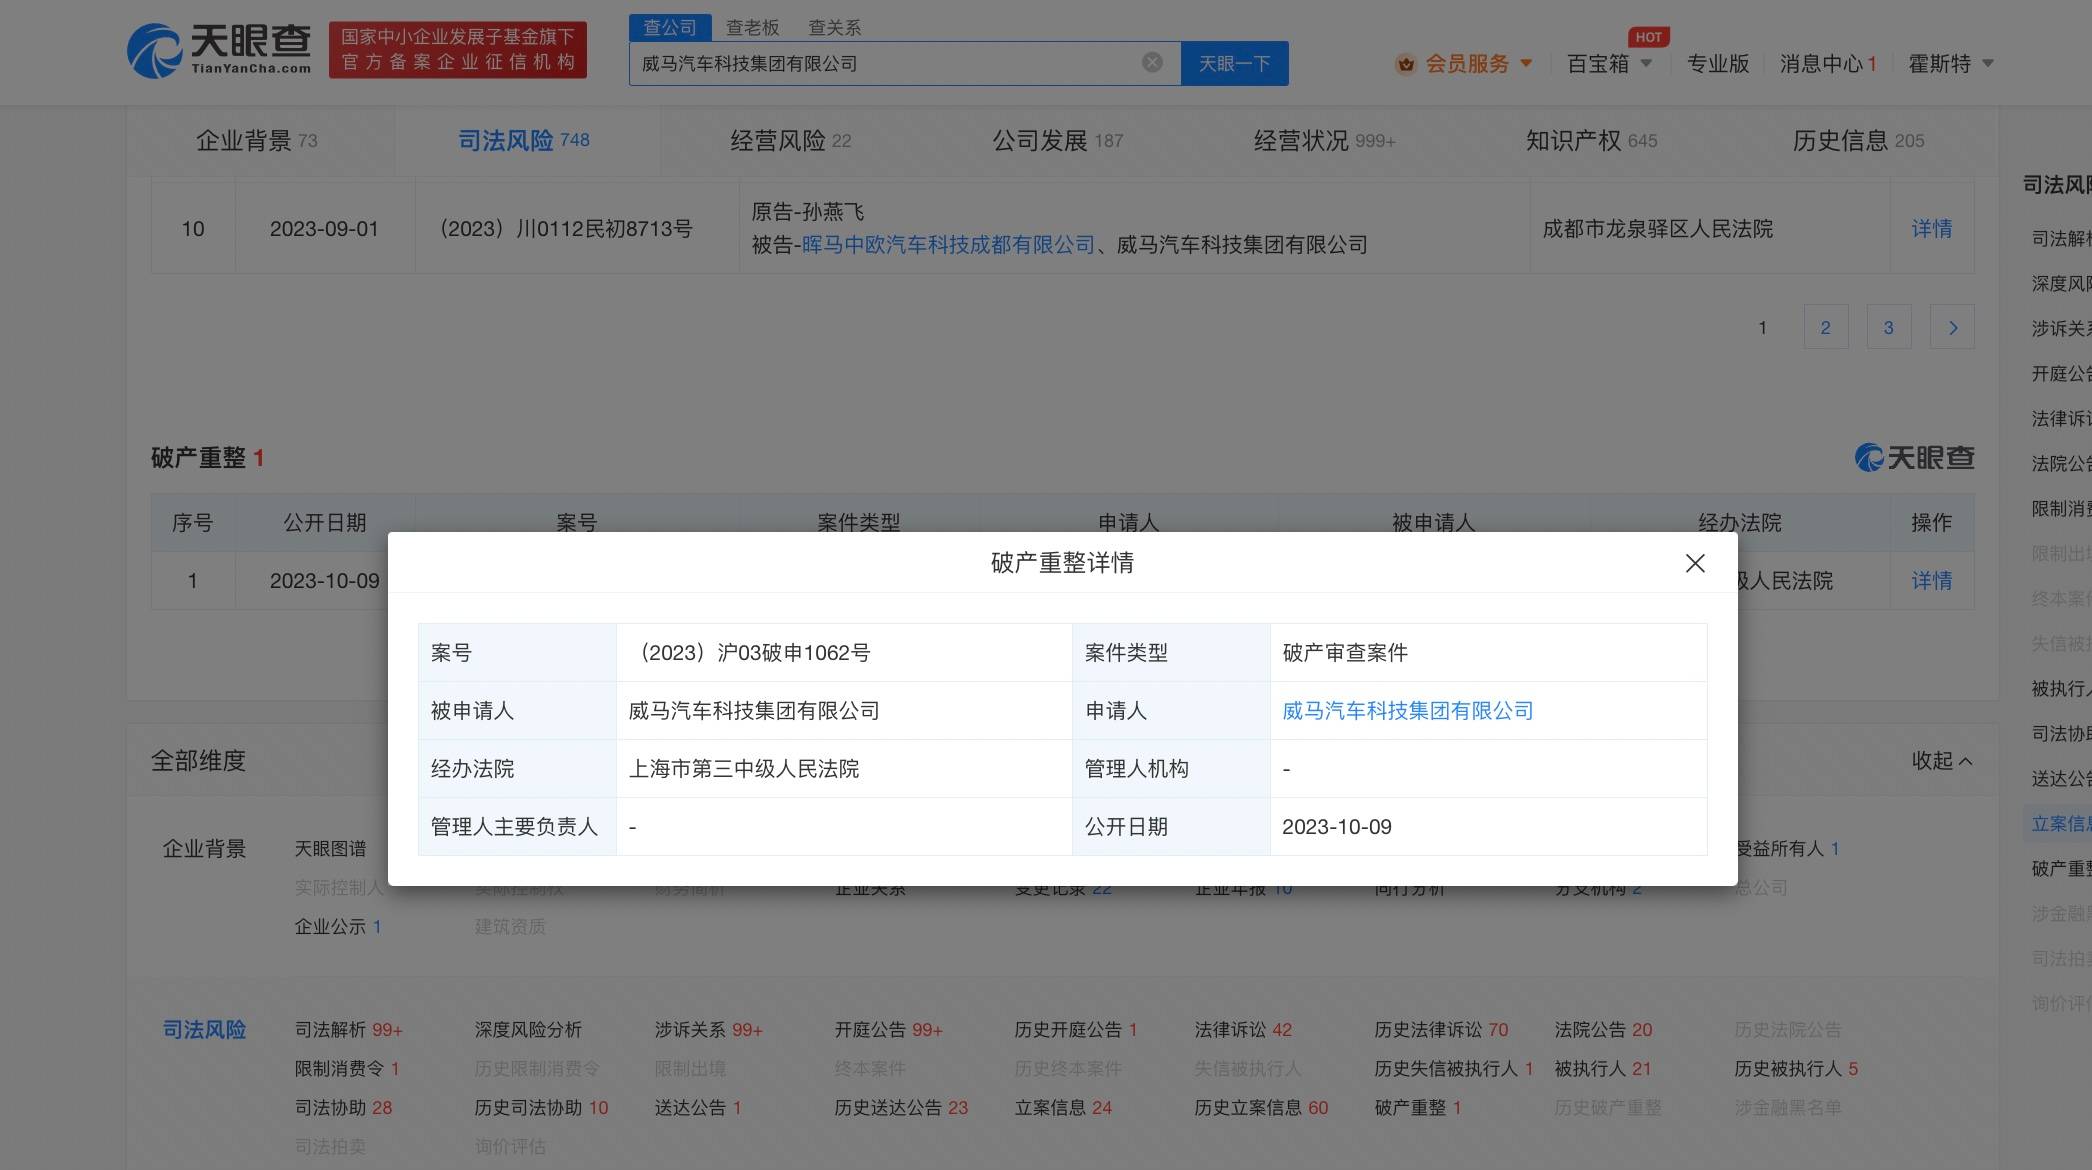Open 历史立案信息 60
2092x1170 pixels.
point(1261,1108)
